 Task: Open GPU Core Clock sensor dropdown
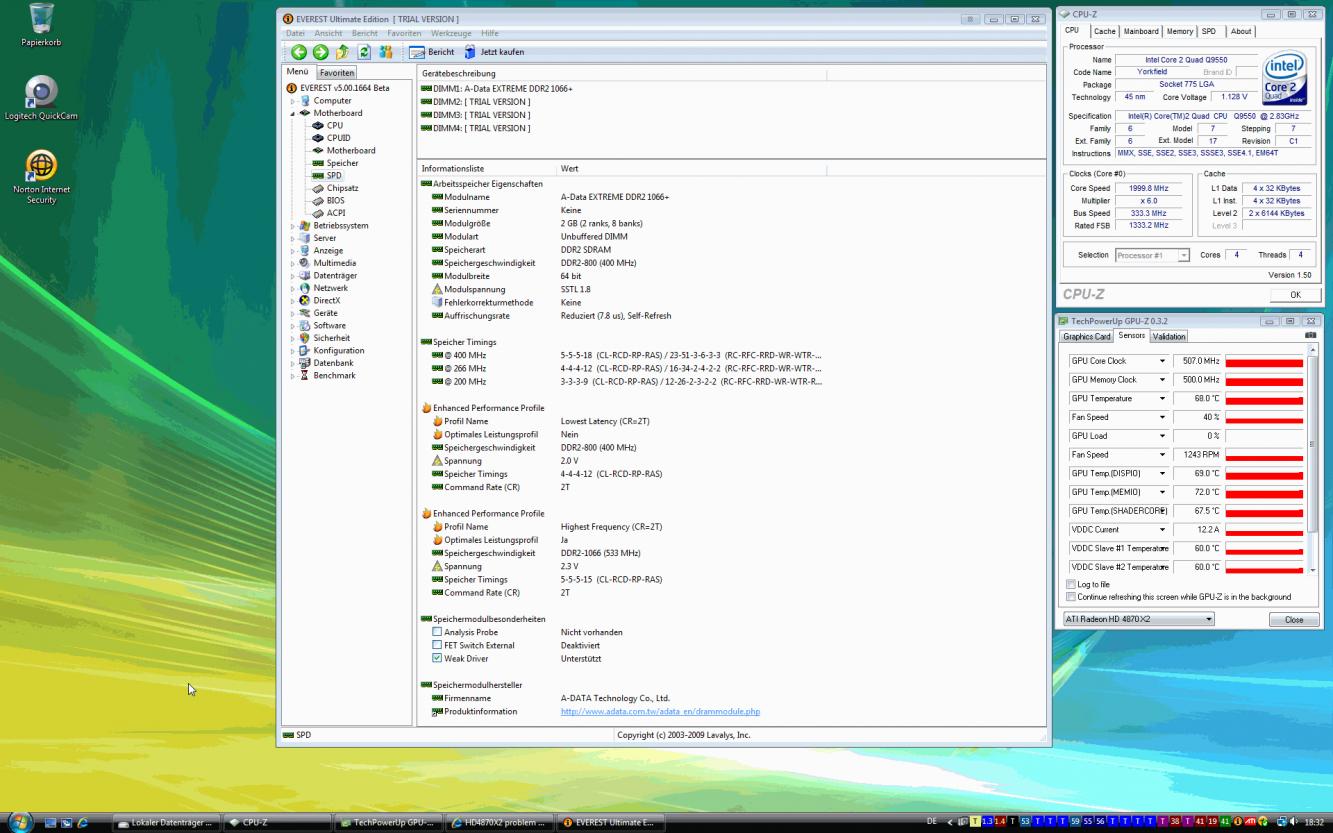(x=1162, y=361)
